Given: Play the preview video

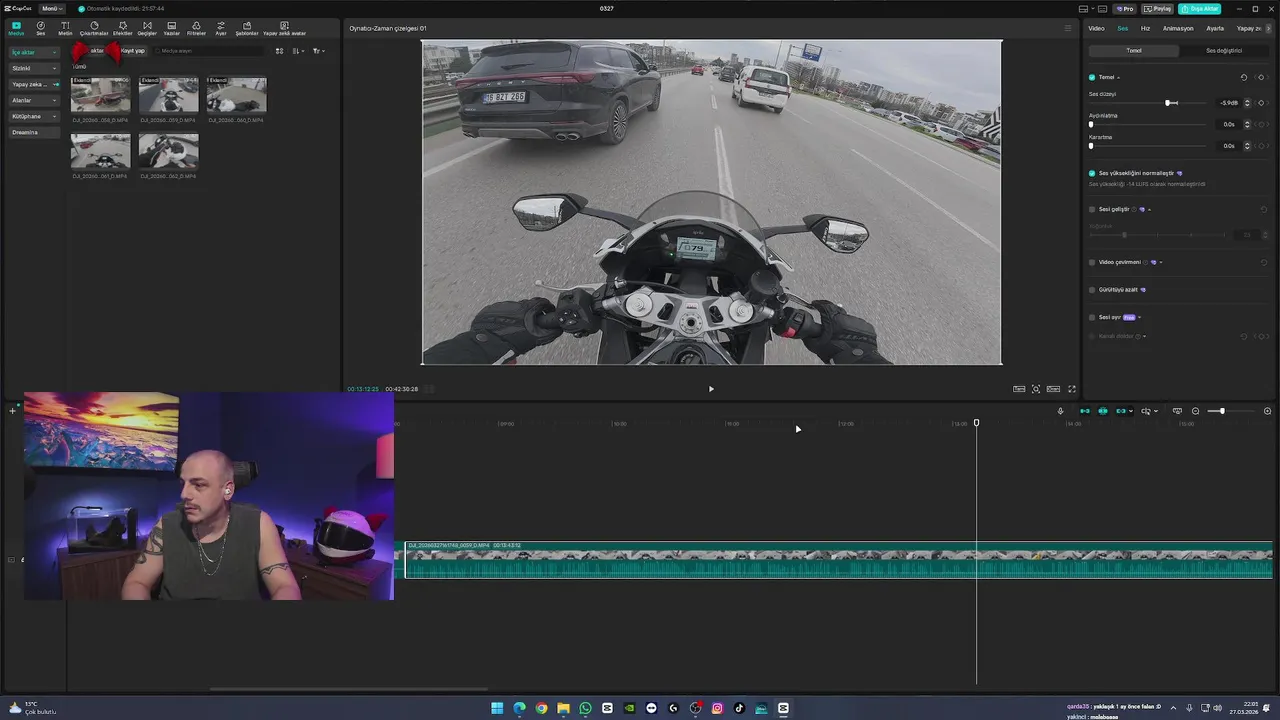Looking at the screenshot, I should click(711, 389).
